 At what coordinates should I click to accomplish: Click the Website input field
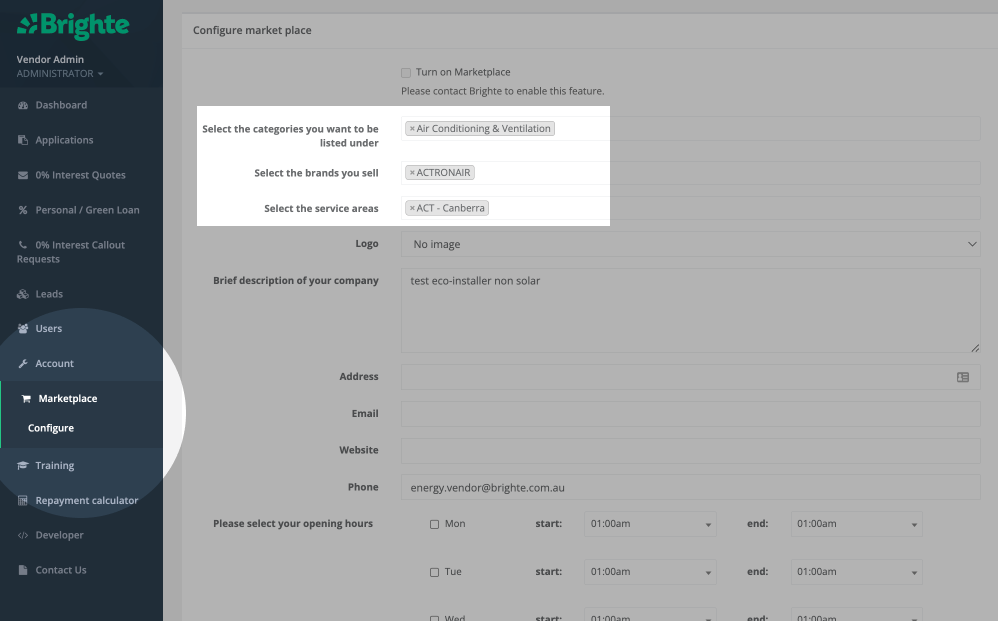pos(690,451)
